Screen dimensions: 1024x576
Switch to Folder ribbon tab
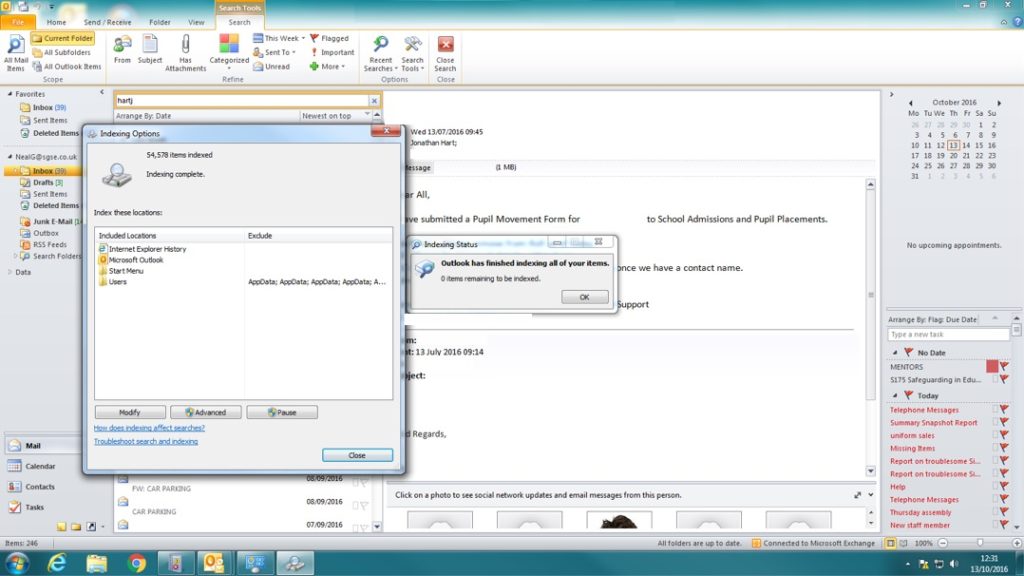159,22
